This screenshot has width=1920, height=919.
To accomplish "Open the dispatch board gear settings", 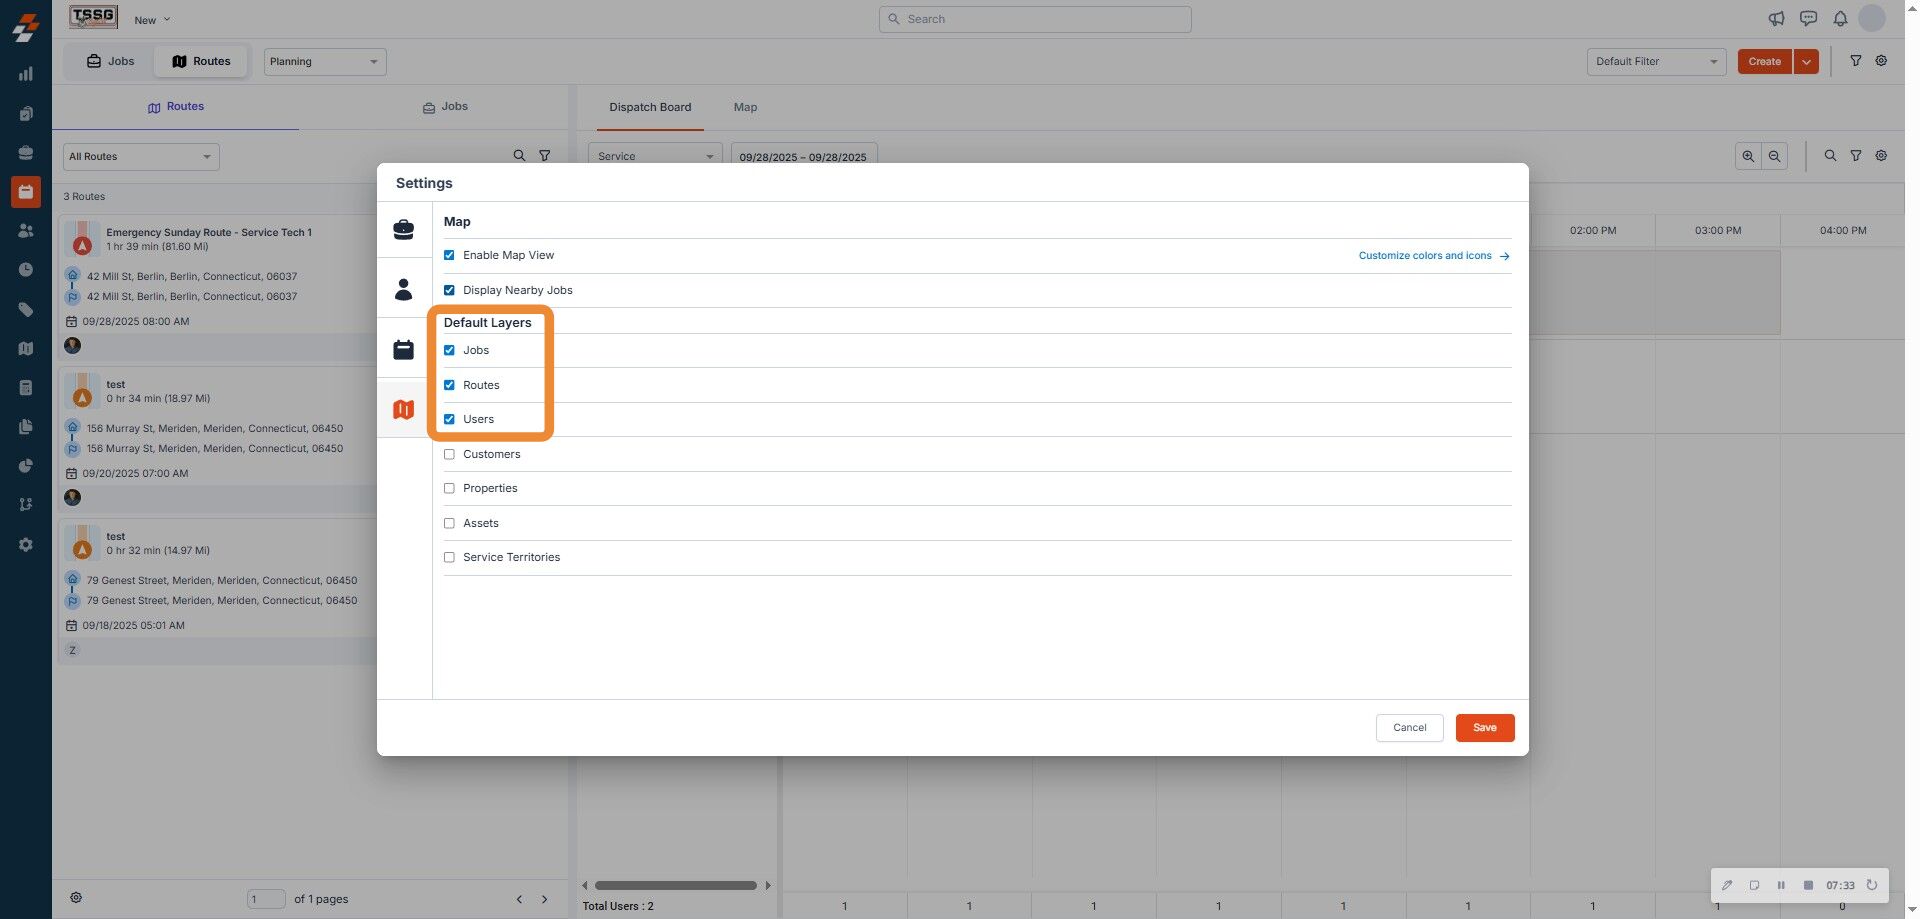I will click(1881, 156).
